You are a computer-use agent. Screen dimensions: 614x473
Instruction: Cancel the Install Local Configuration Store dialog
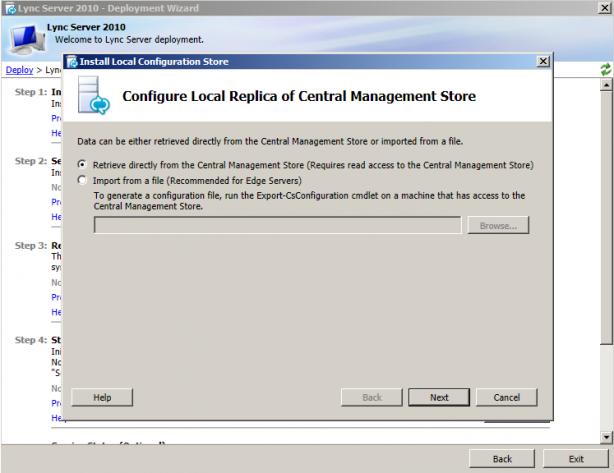coord(507,397)
